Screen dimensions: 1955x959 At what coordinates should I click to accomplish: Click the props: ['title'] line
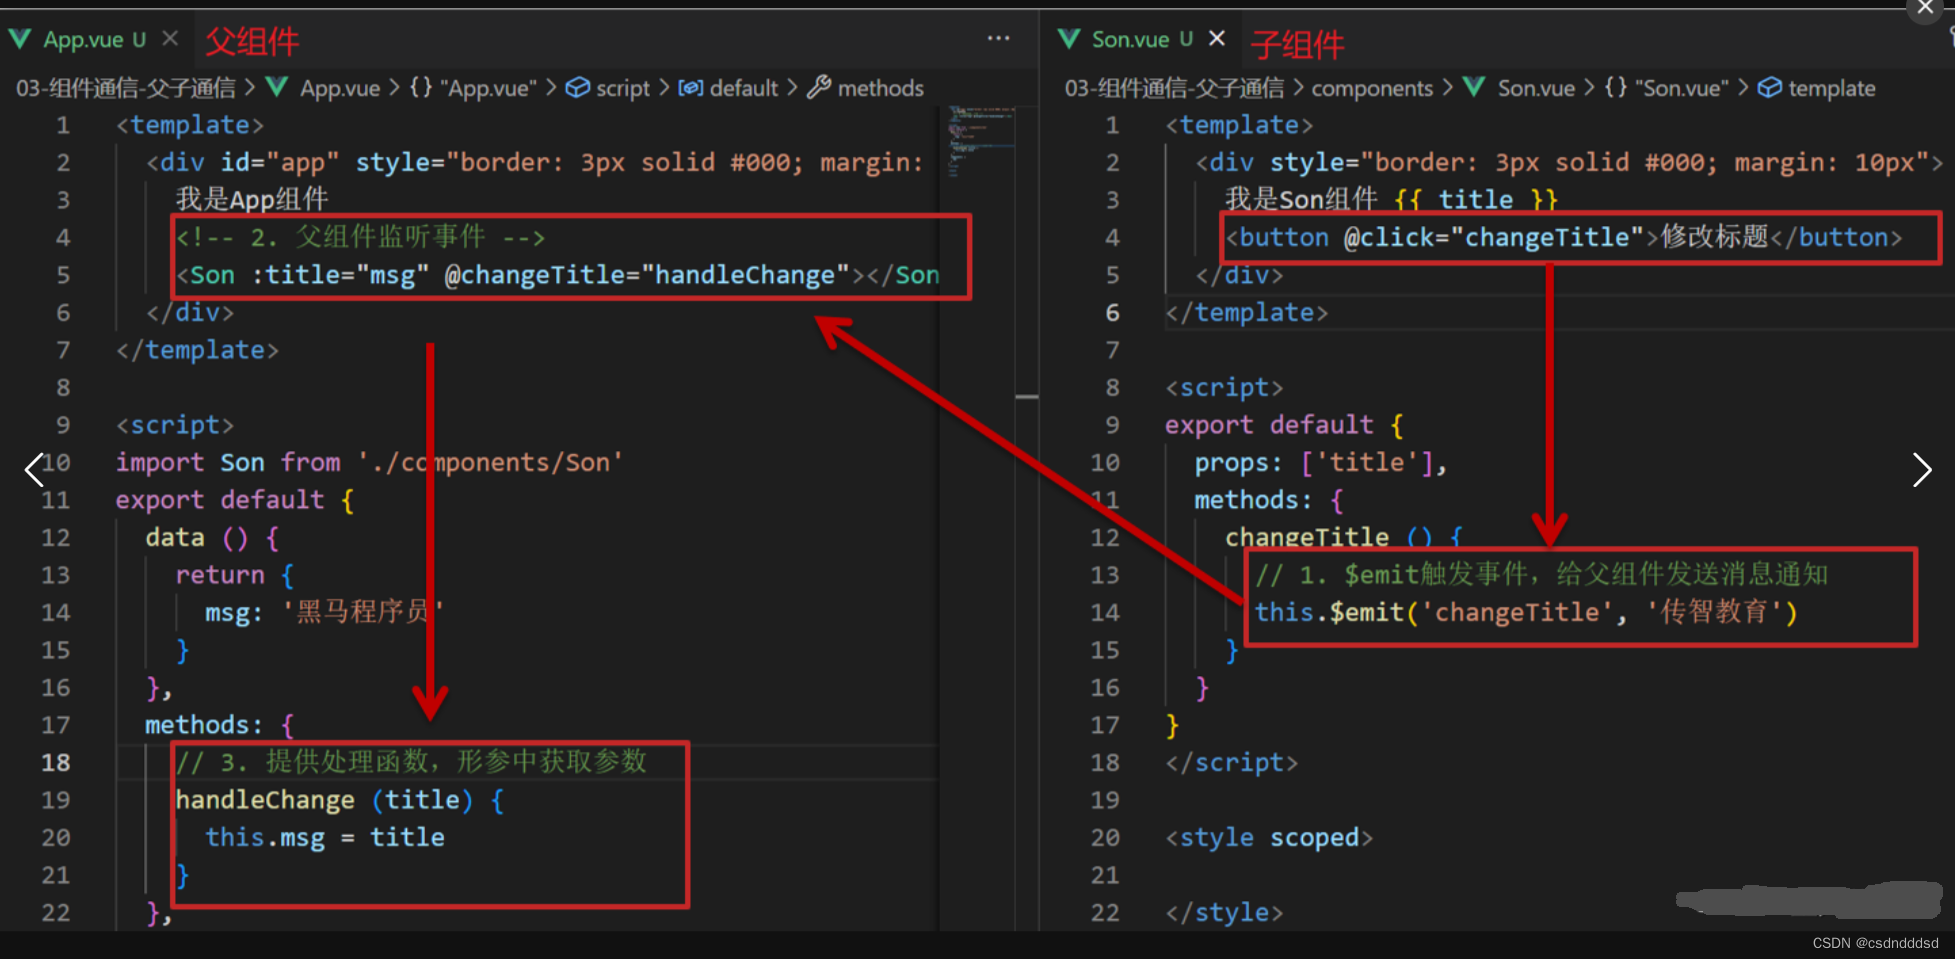click(1320, 462)
